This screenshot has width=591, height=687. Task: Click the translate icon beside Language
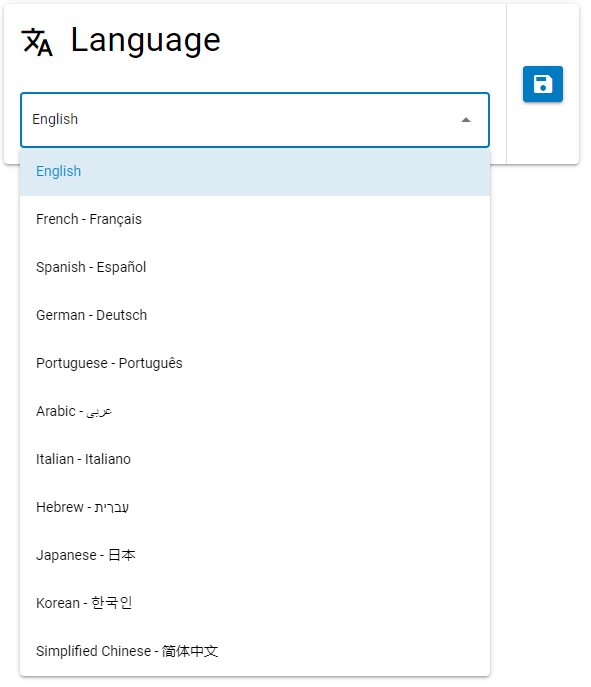pyautogui.click(x=37, y=42)
